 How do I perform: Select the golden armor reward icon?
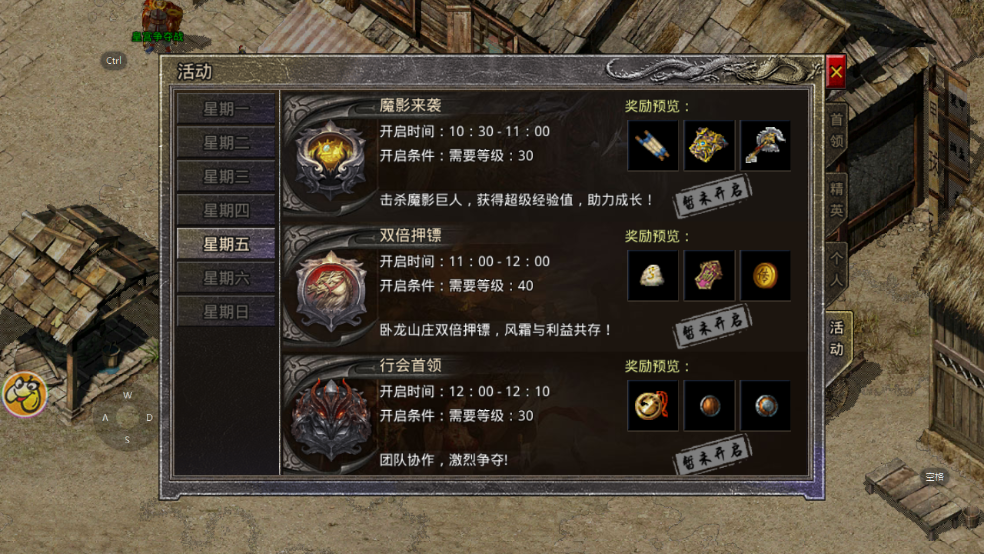(x=709, y=146)
